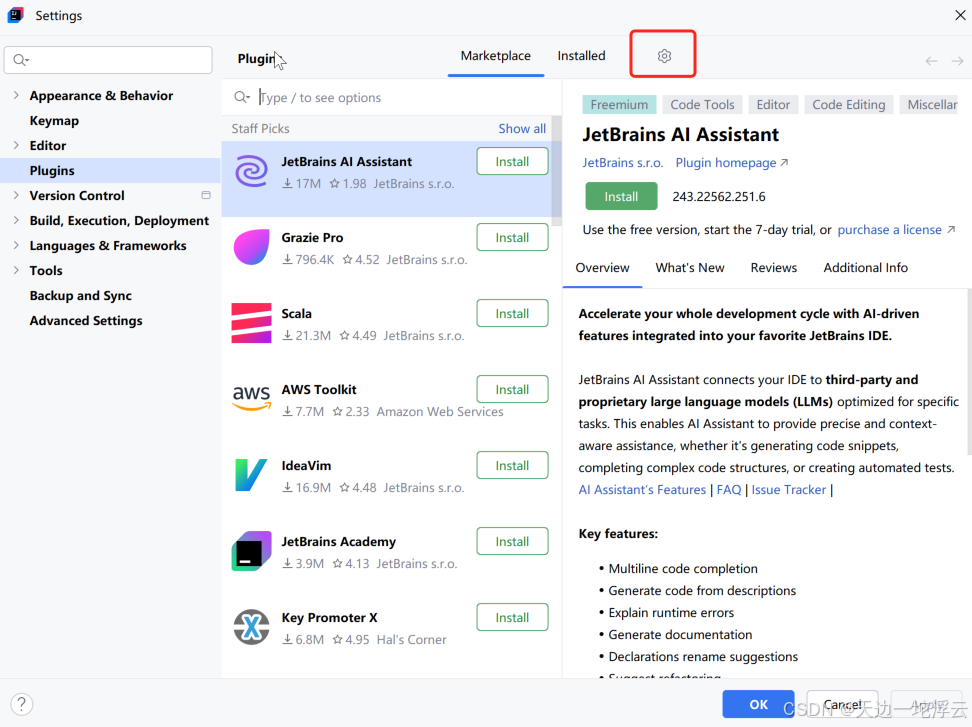Navigate back with the left arrow
This screenshot has height=727, width=972.
[931, 61]
